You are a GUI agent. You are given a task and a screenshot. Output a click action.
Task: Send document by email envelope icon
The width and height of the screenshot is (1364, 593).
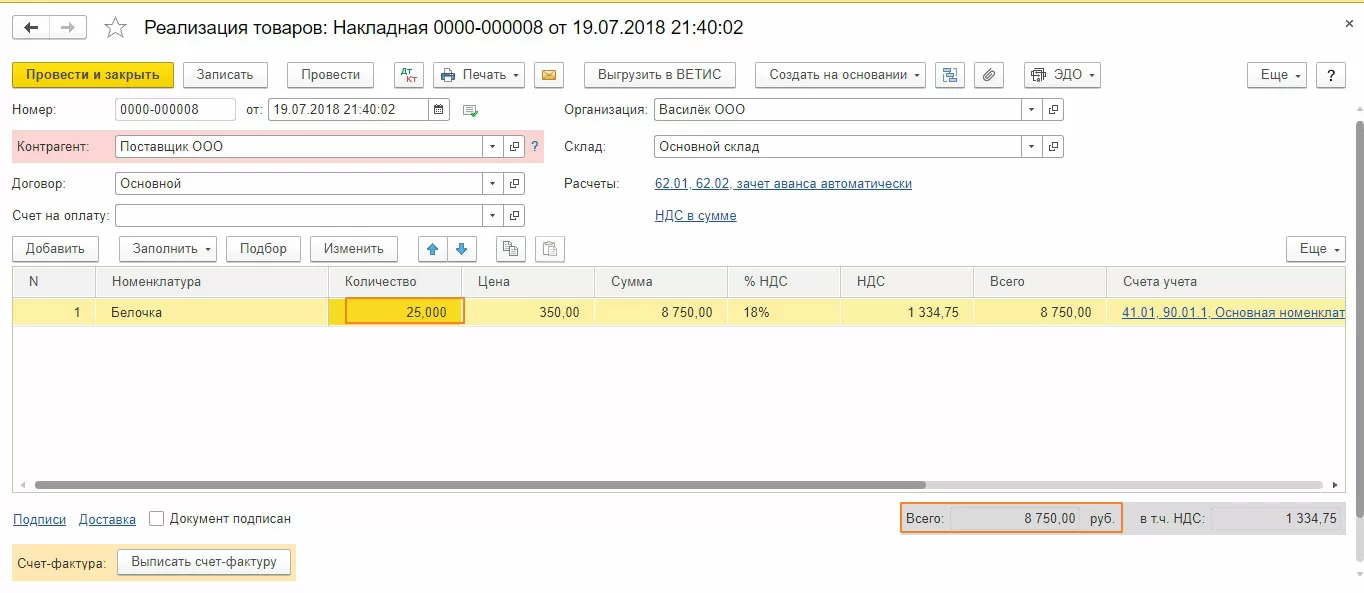pyautogui.click(x=549, y=75)
